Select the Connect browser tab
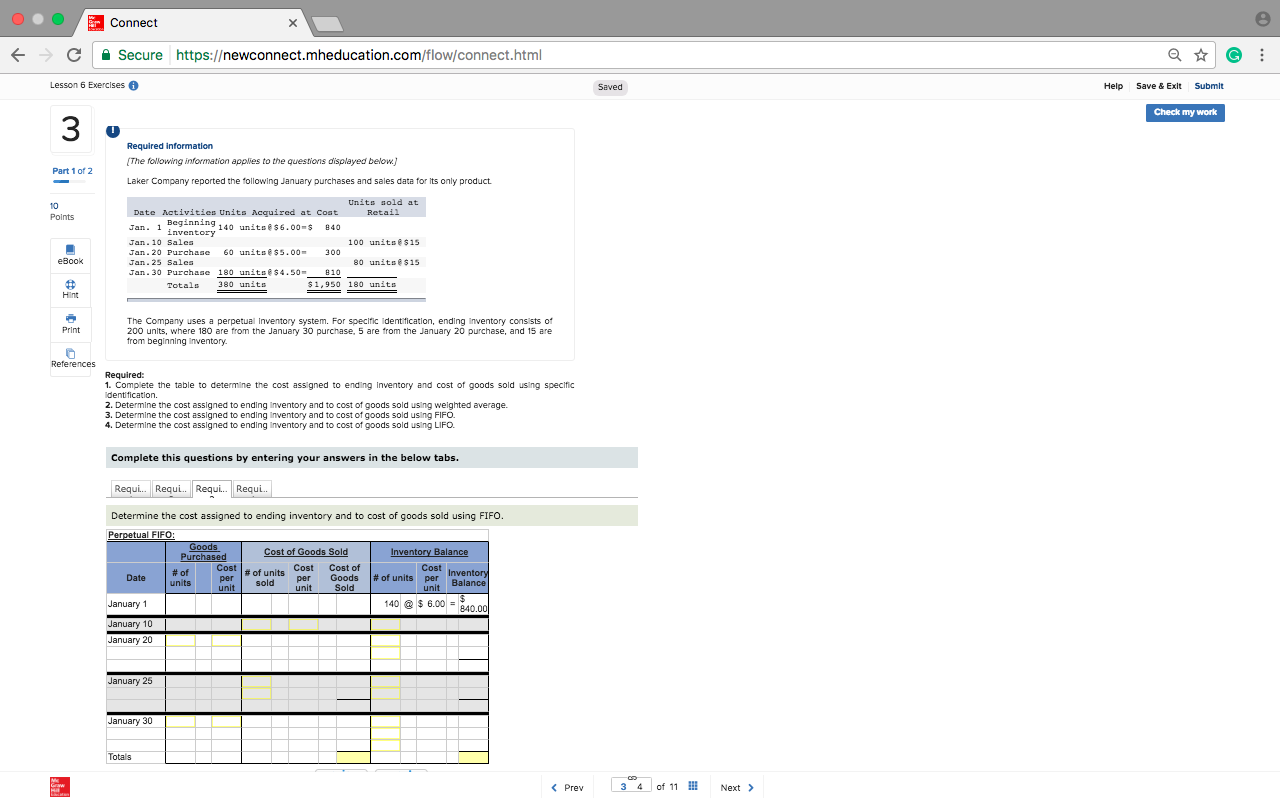The image size is (1280, 800). click(x=150, y=22)
